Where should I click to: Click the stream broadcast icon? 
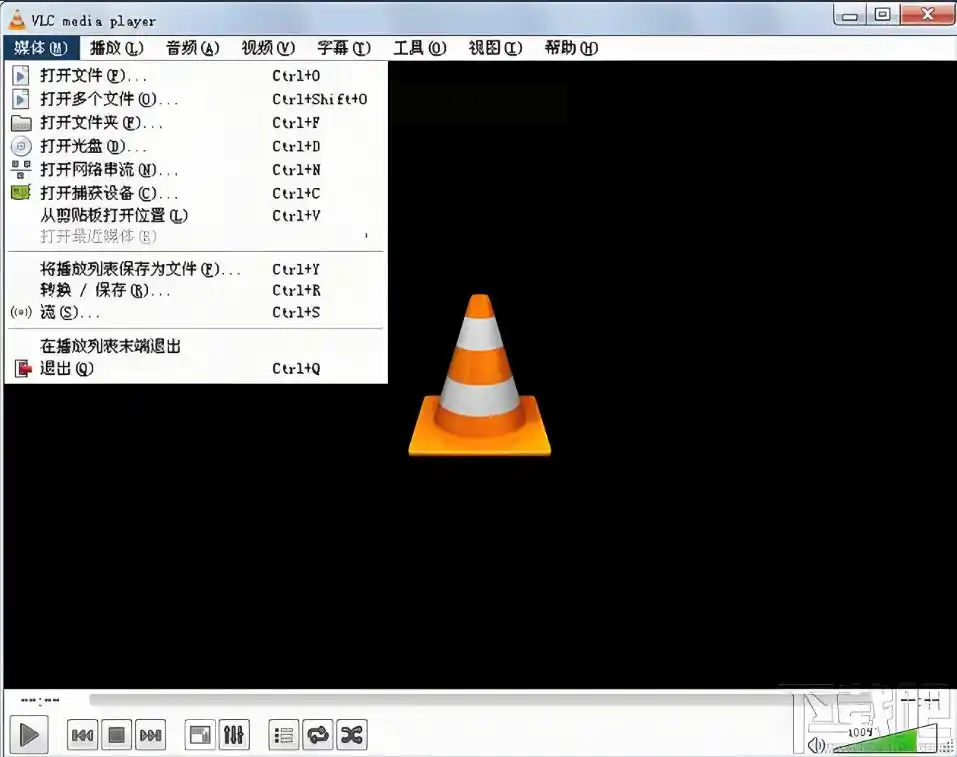pyautogui.click(x=21, y=313)
